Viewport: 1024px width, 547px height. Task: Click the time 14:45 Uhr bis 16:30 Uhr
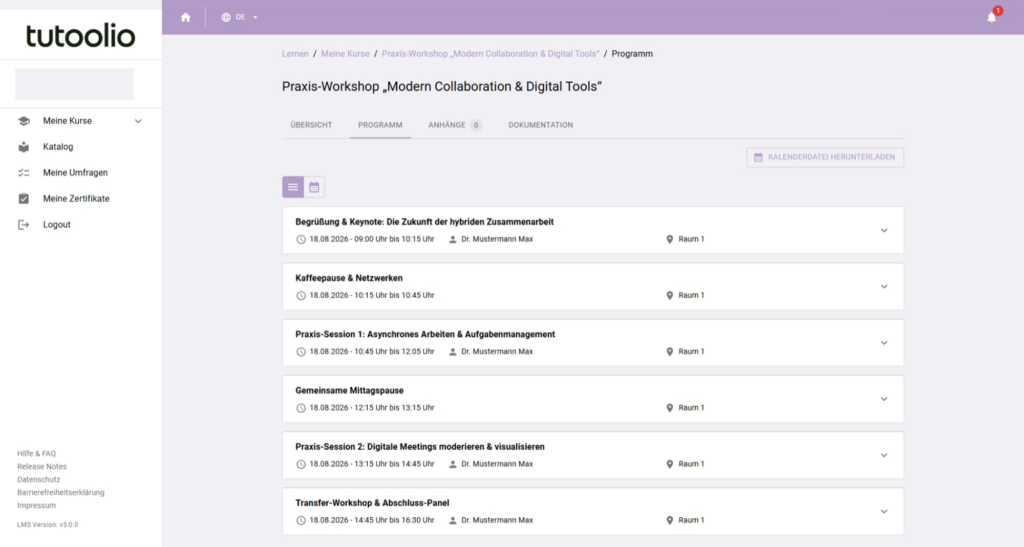click(394, 520)
